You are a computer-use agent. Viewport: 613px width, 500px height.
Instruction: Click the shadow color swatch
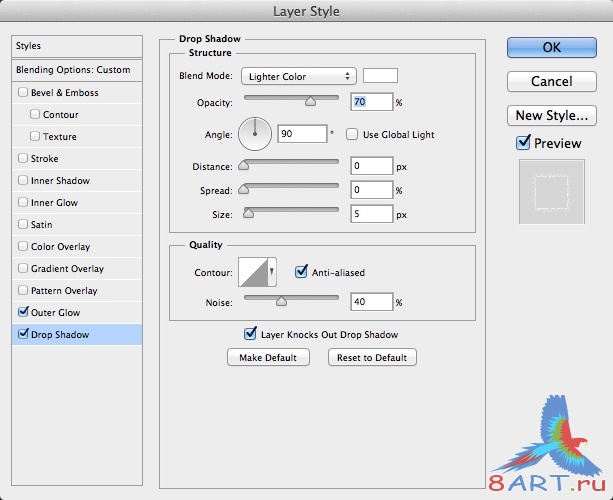pos(380,76)
